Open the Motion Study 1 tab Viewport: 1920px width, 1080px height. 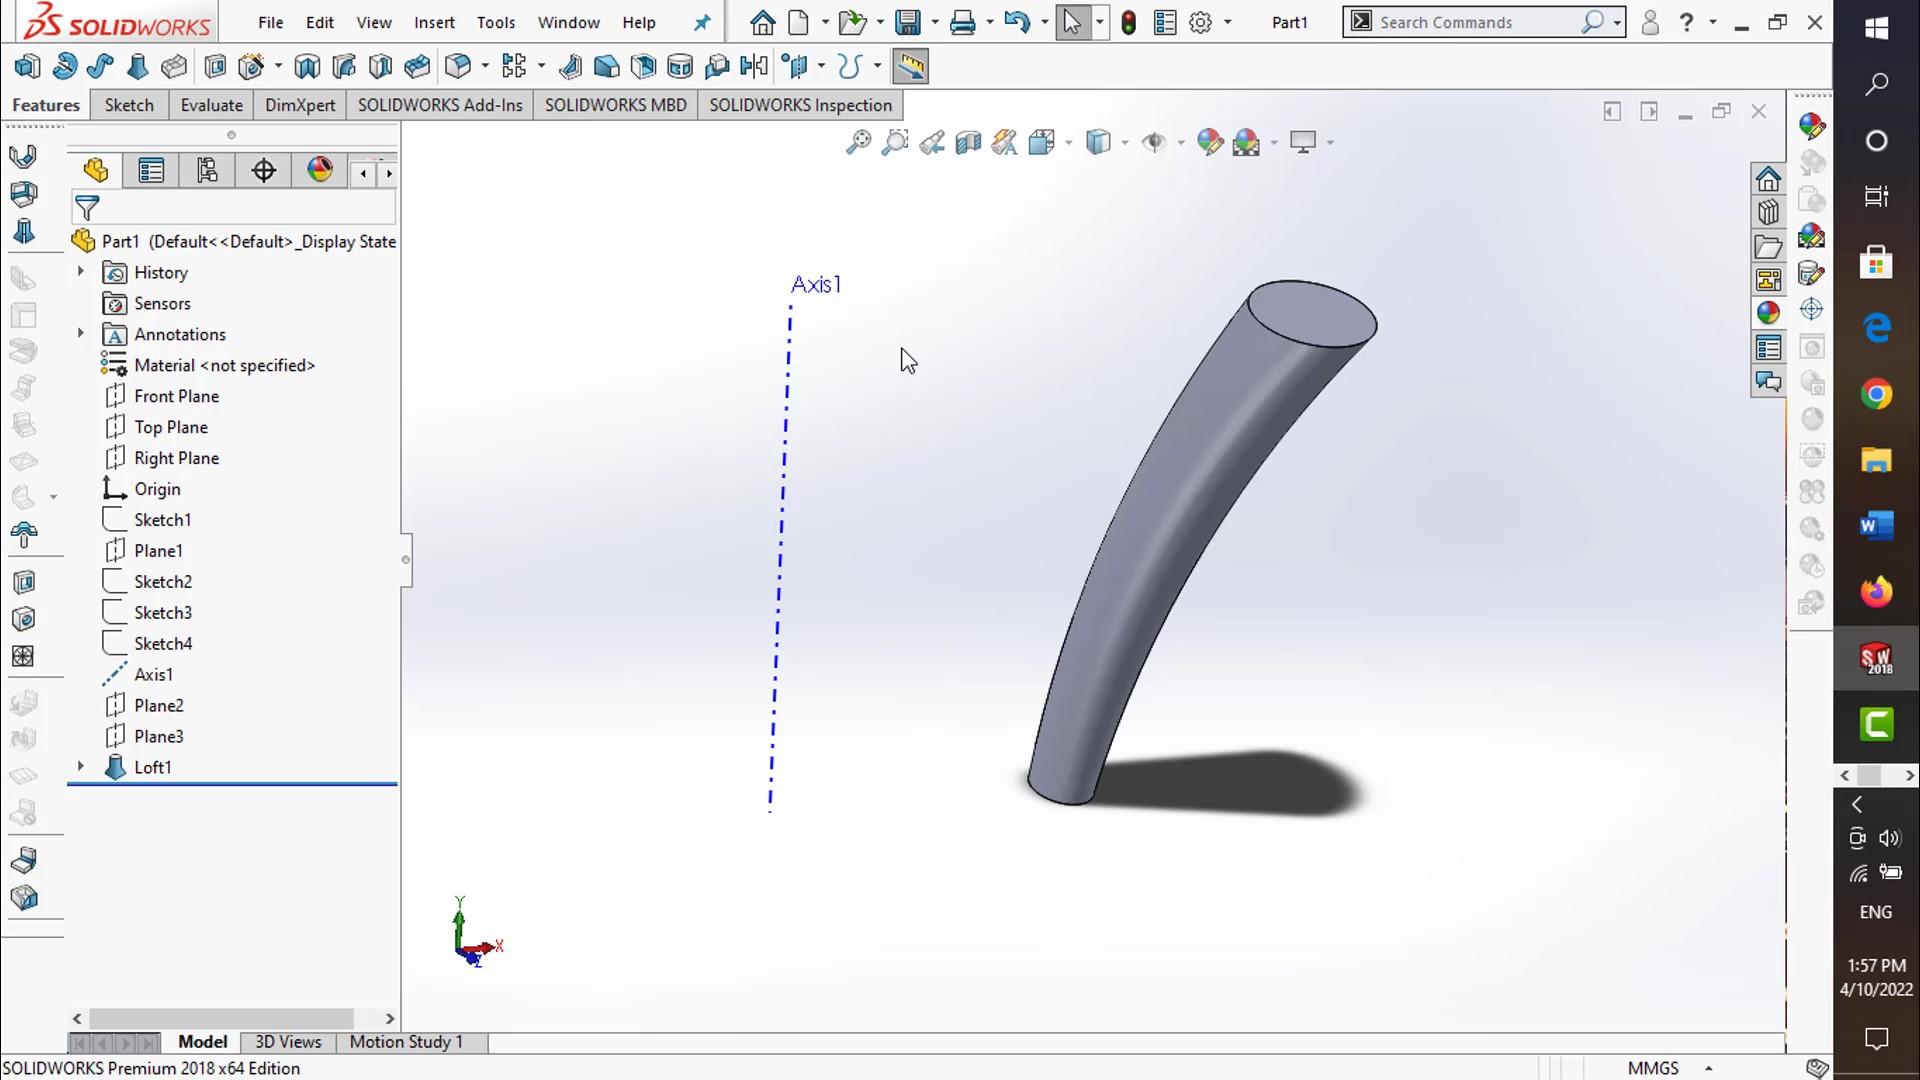point(406,1042)
